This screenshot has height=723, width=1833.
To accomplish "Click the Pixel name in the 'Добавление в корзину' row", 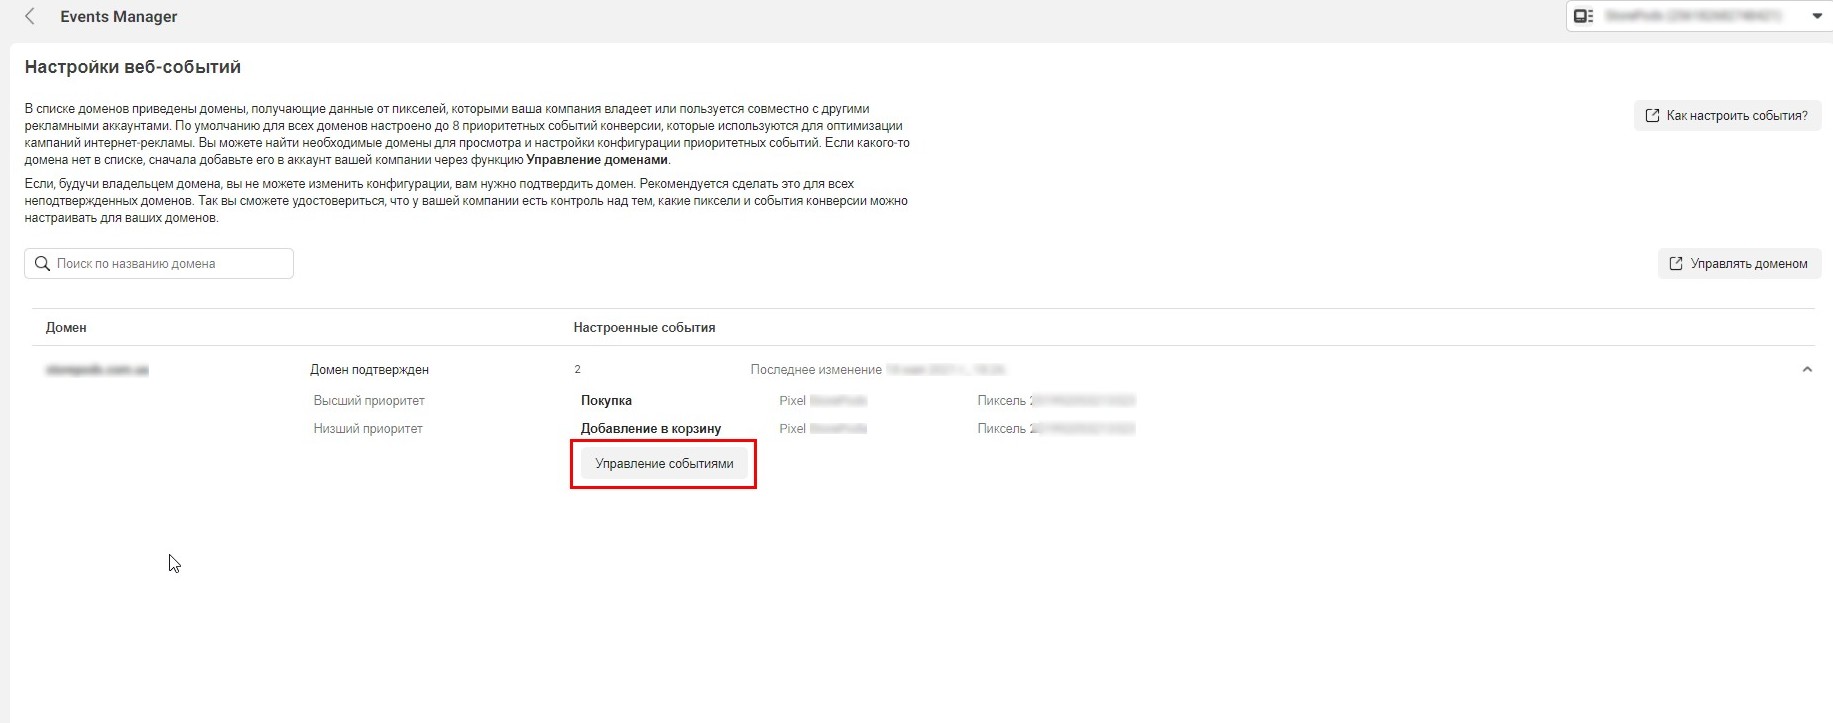I will coord(823,429).
